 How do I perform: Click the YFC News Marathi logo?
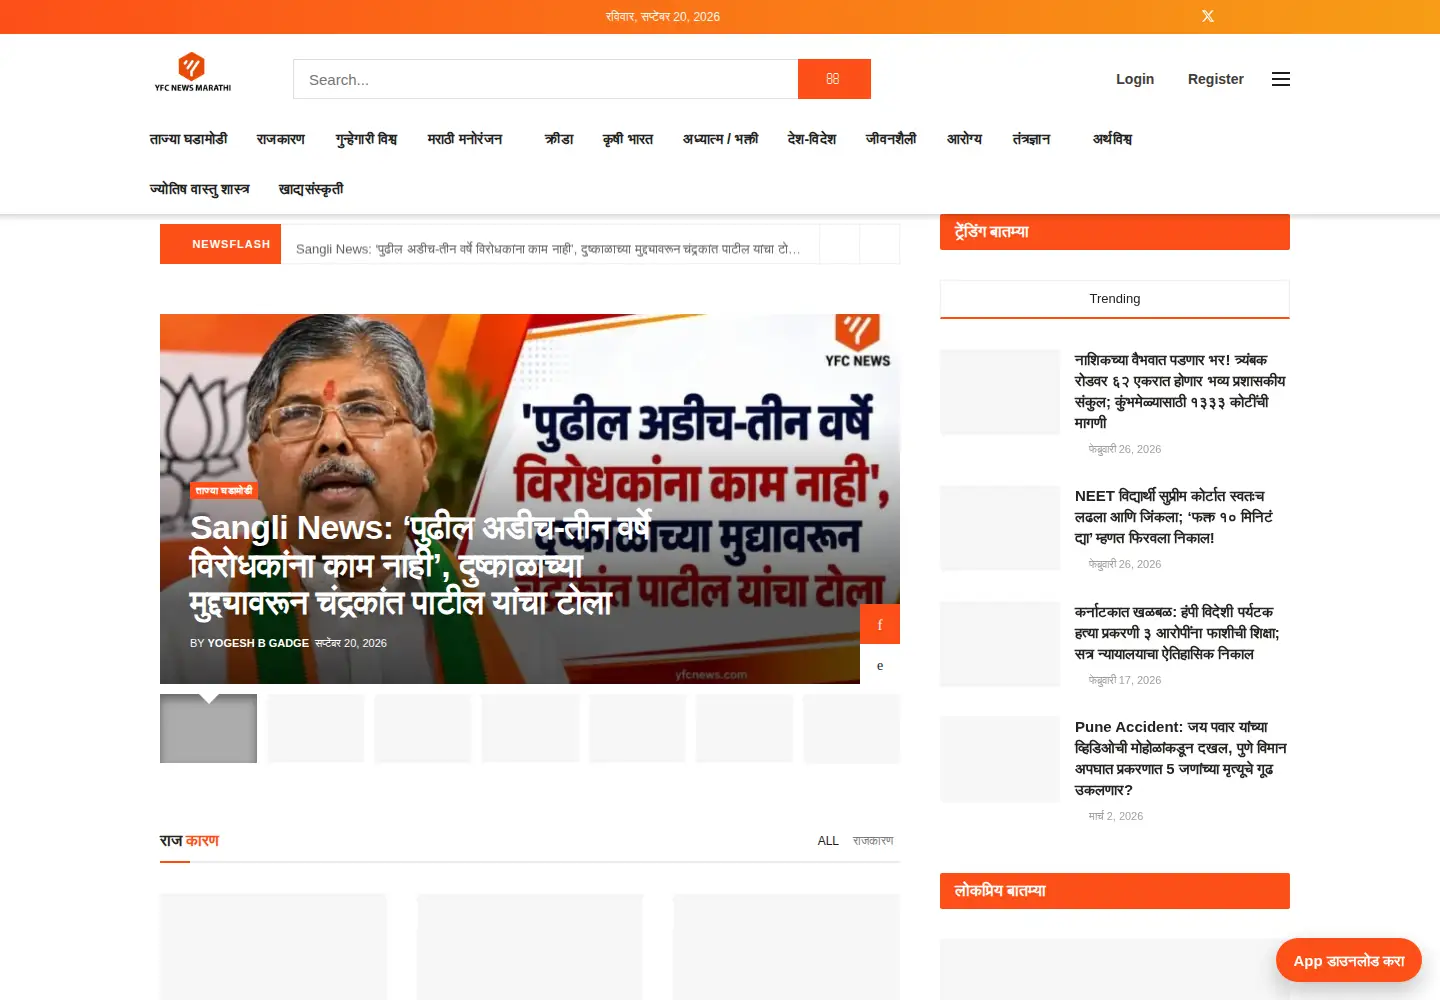coord(192,72)
